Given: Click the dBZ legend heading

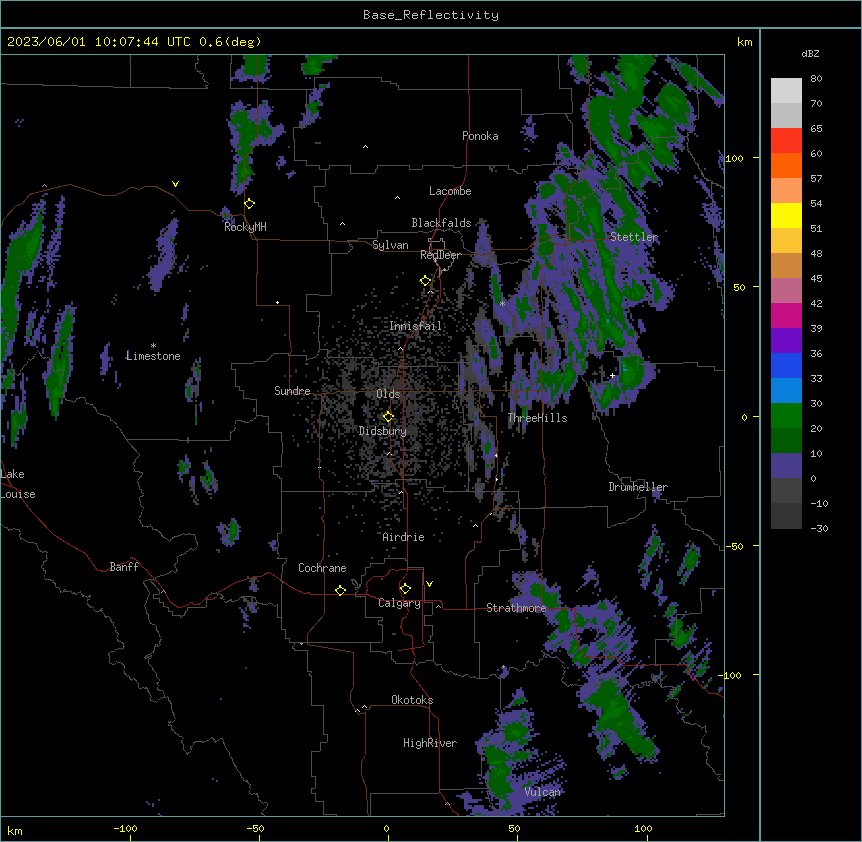Looking at the screenshot, I should point(810,53).
